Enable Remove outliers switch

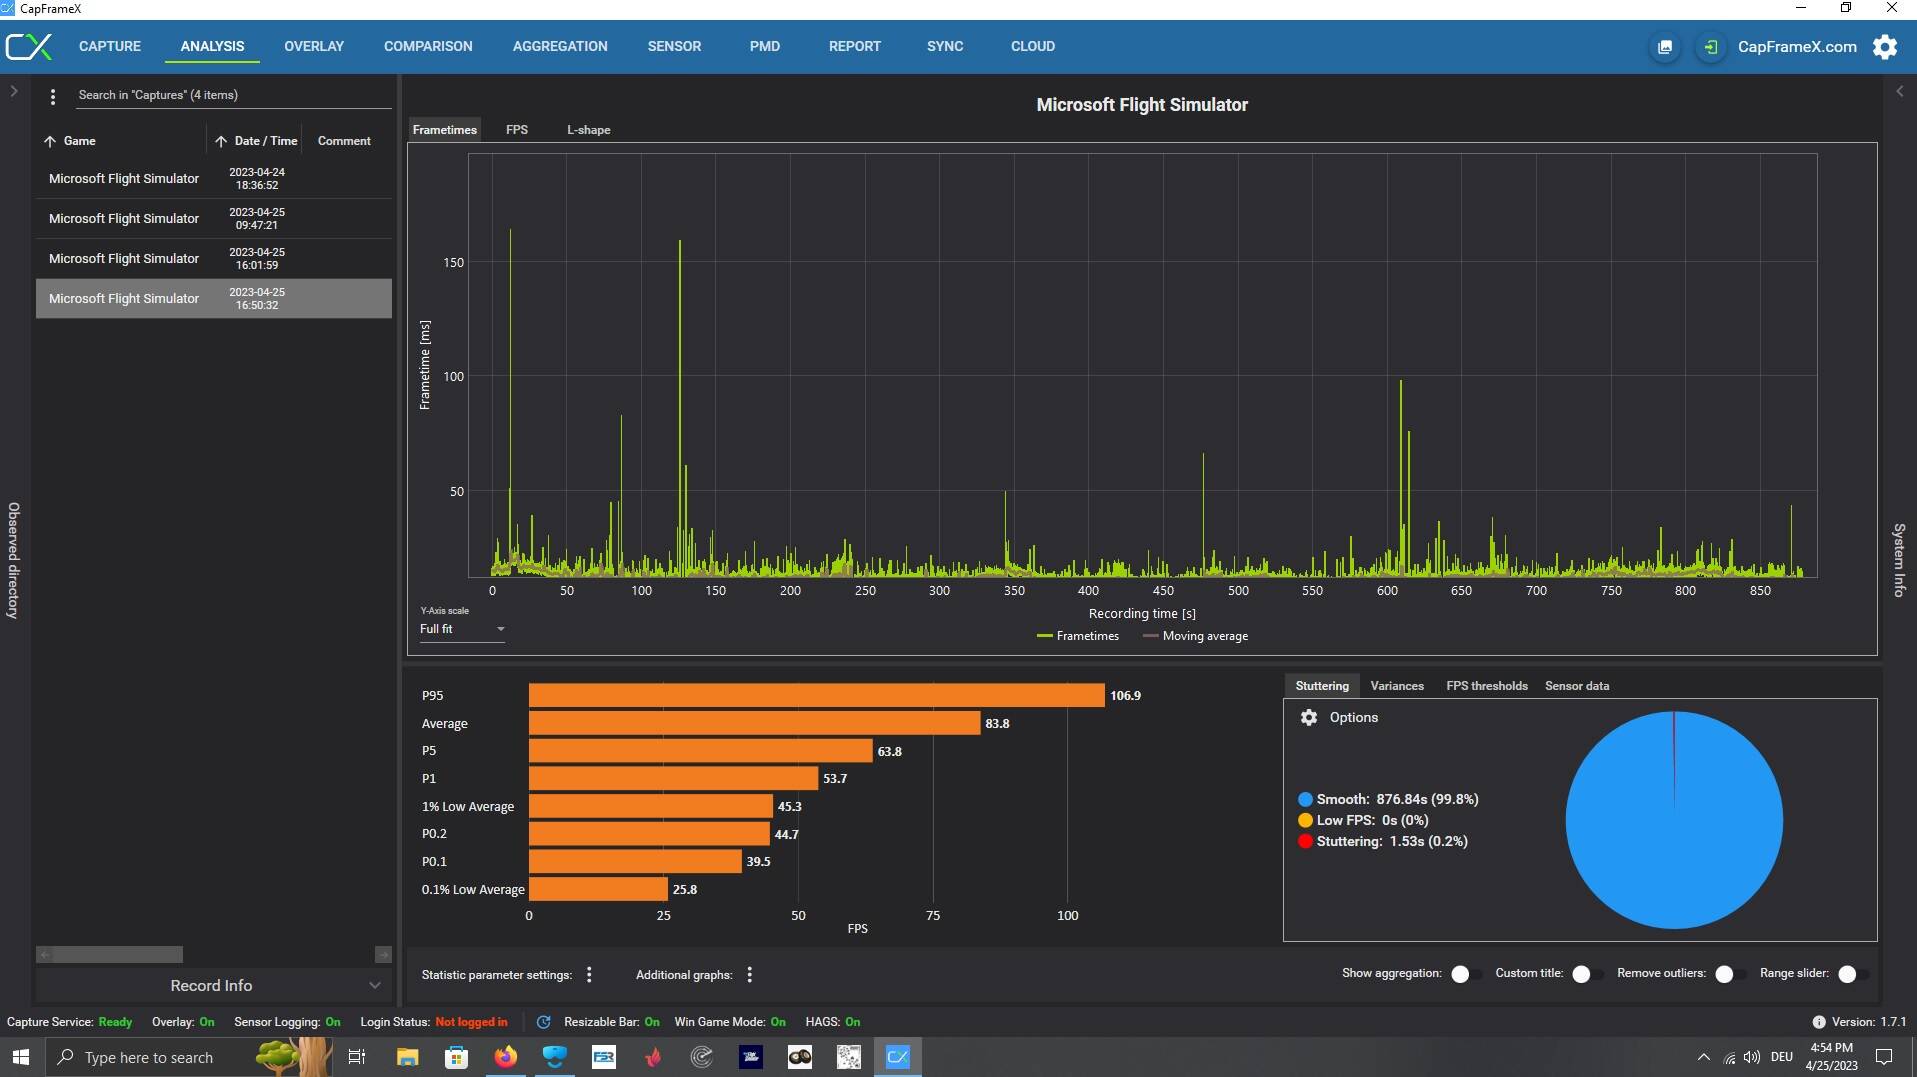tap(1730, 974)
